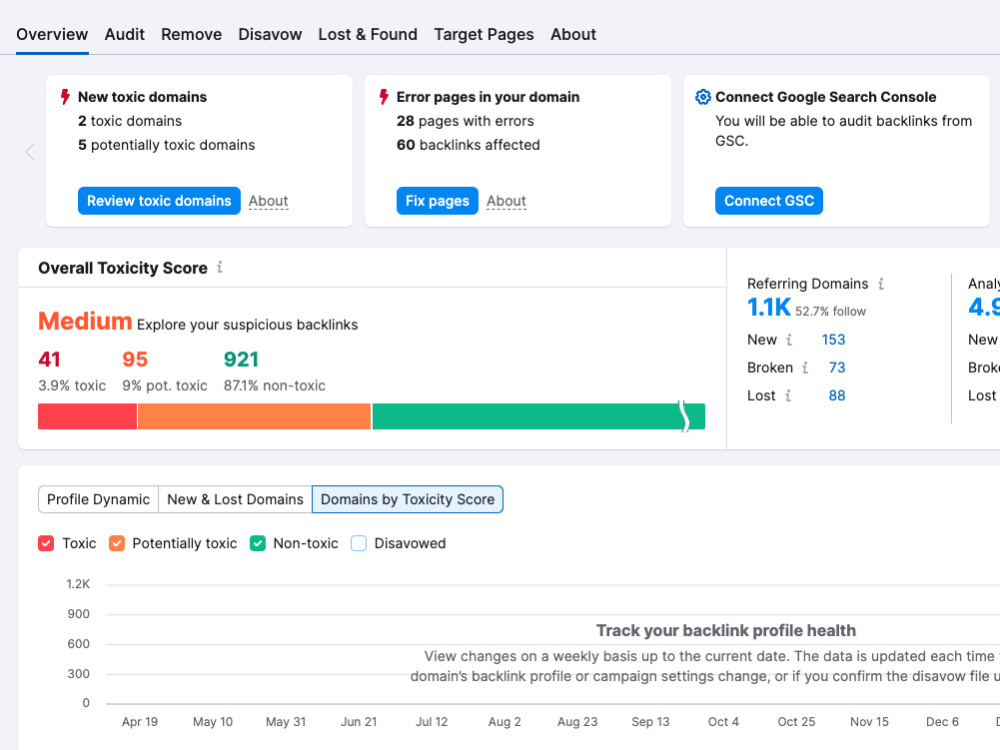Click the previous-card left chevron arrow
This screenshot has height=750, width=1000.
30,152
